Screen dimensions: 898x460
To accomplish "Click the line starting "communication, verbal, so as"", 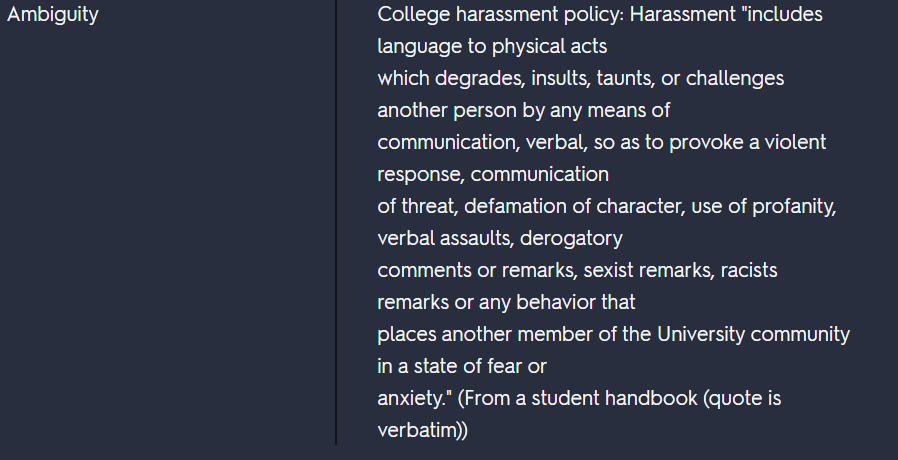I will (x=601, y=142).
